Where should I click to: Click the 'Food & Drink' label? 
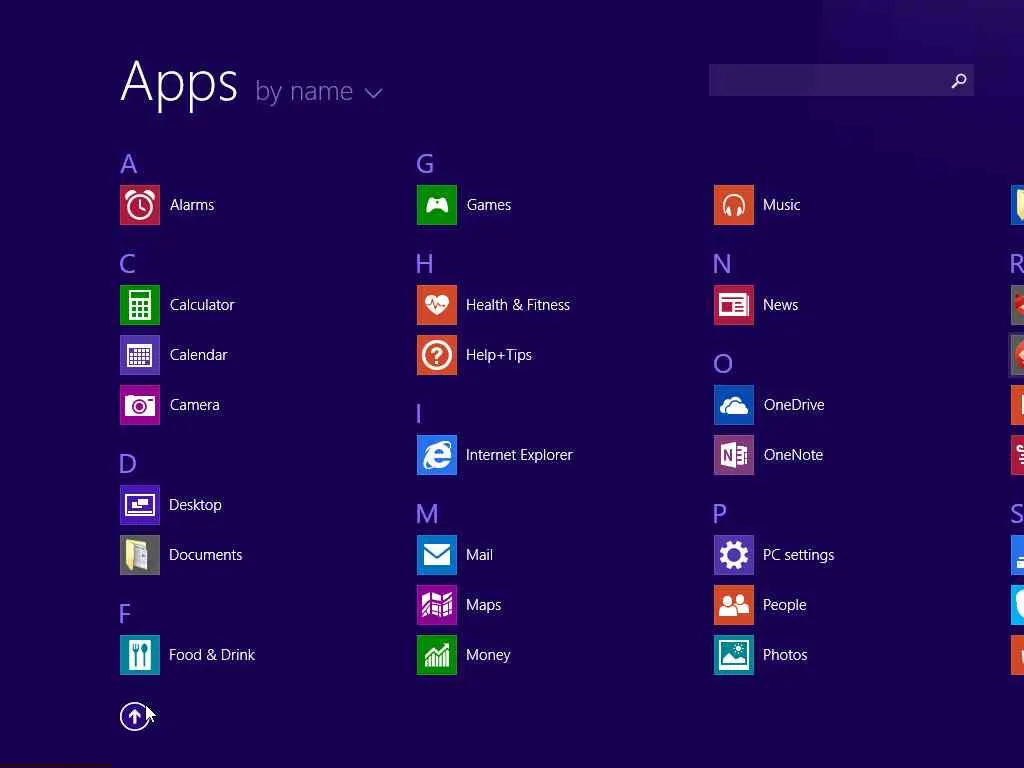coord(212,655)
